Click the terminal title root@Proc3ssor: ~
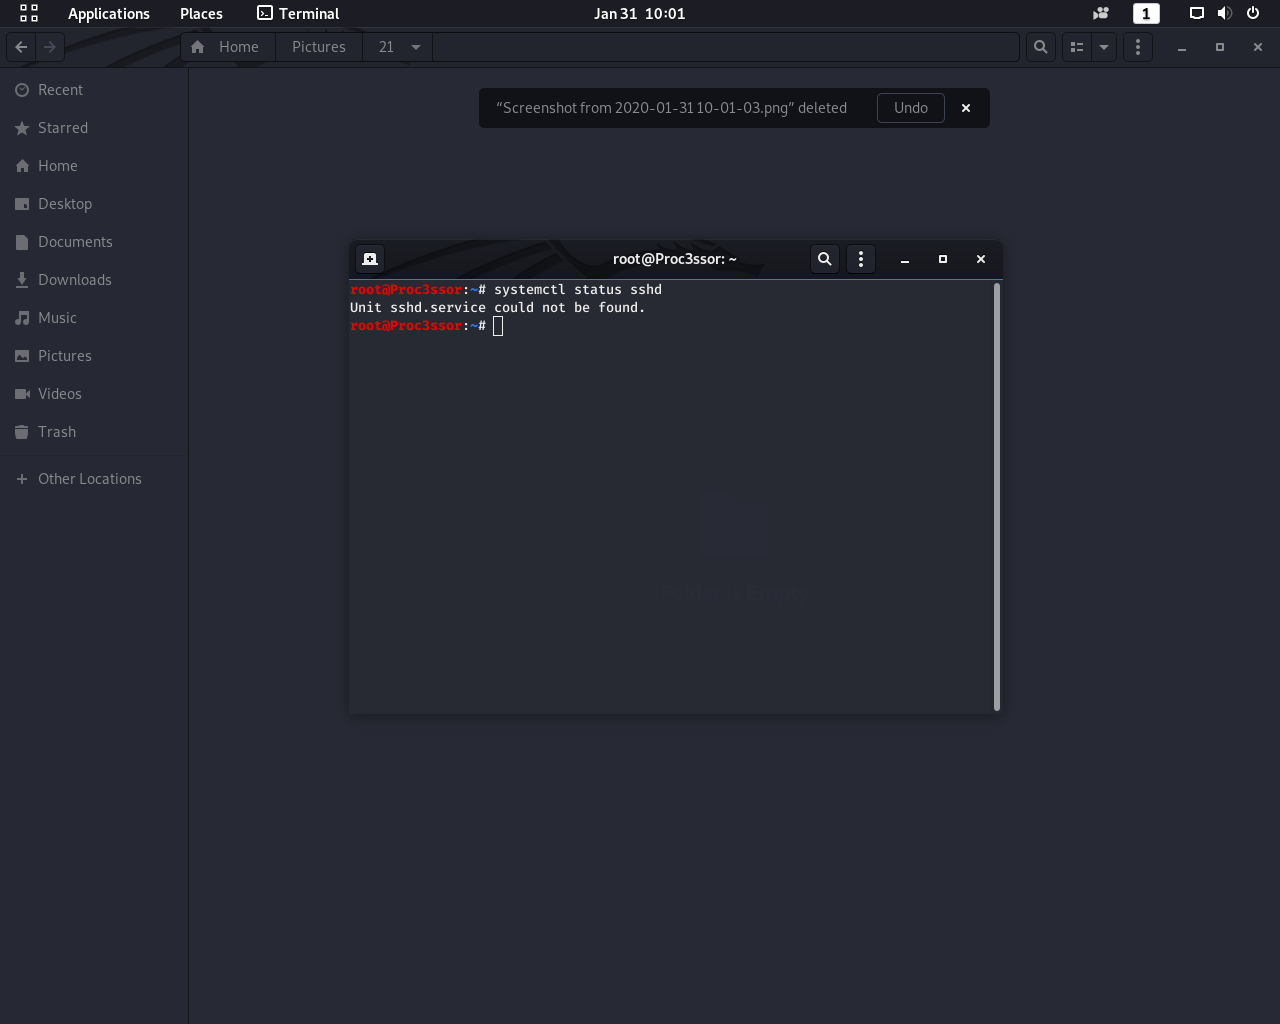Screen dimensions: 1280x1024 coord(675,259)
